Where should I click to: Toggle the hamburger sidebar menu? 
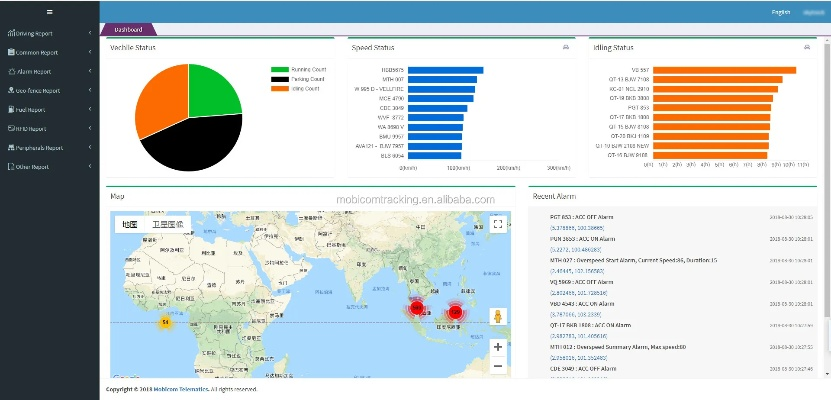[49, 11]
